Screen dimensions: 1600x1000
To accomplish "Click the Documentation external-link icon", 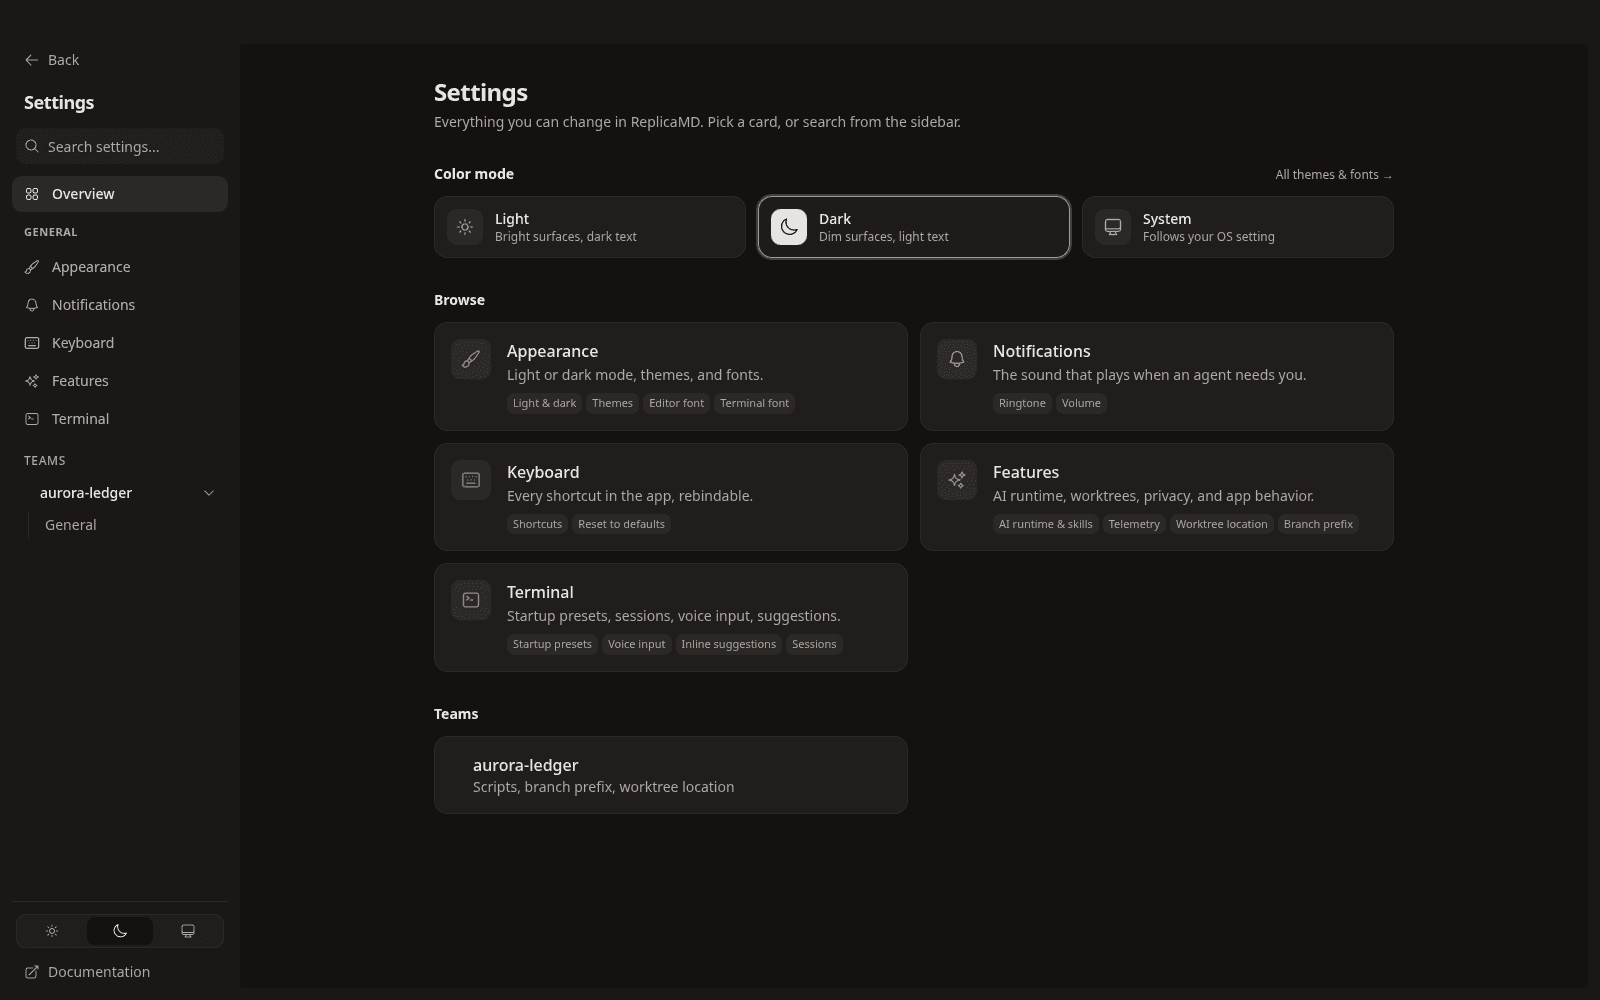I will 32,972.
